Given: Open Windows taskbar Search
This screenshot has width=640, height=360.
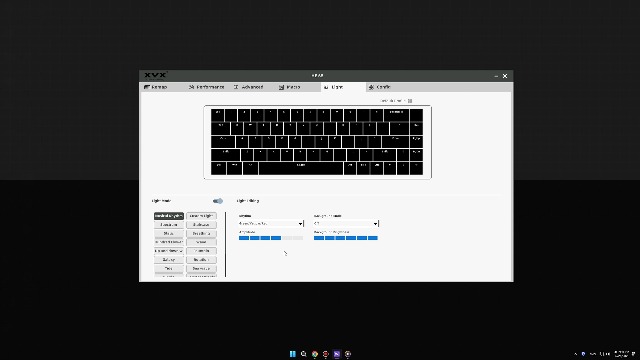Looking at the screenshot, I should [x=304, y=354].
